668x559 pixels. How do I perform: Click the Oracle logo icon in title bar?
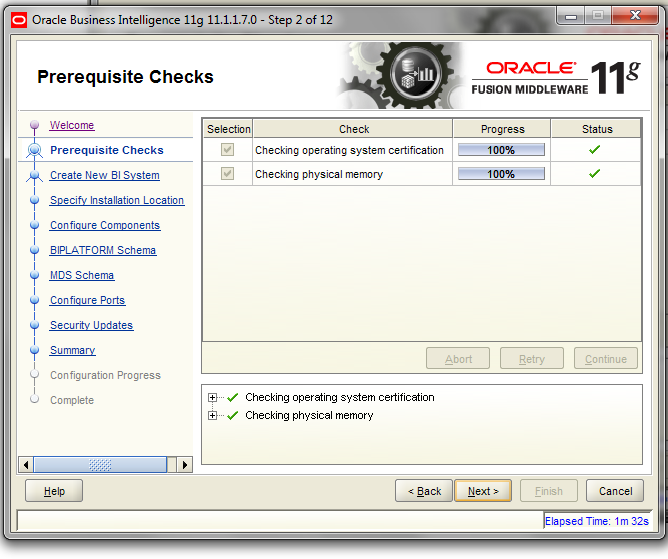click(19, 20)
